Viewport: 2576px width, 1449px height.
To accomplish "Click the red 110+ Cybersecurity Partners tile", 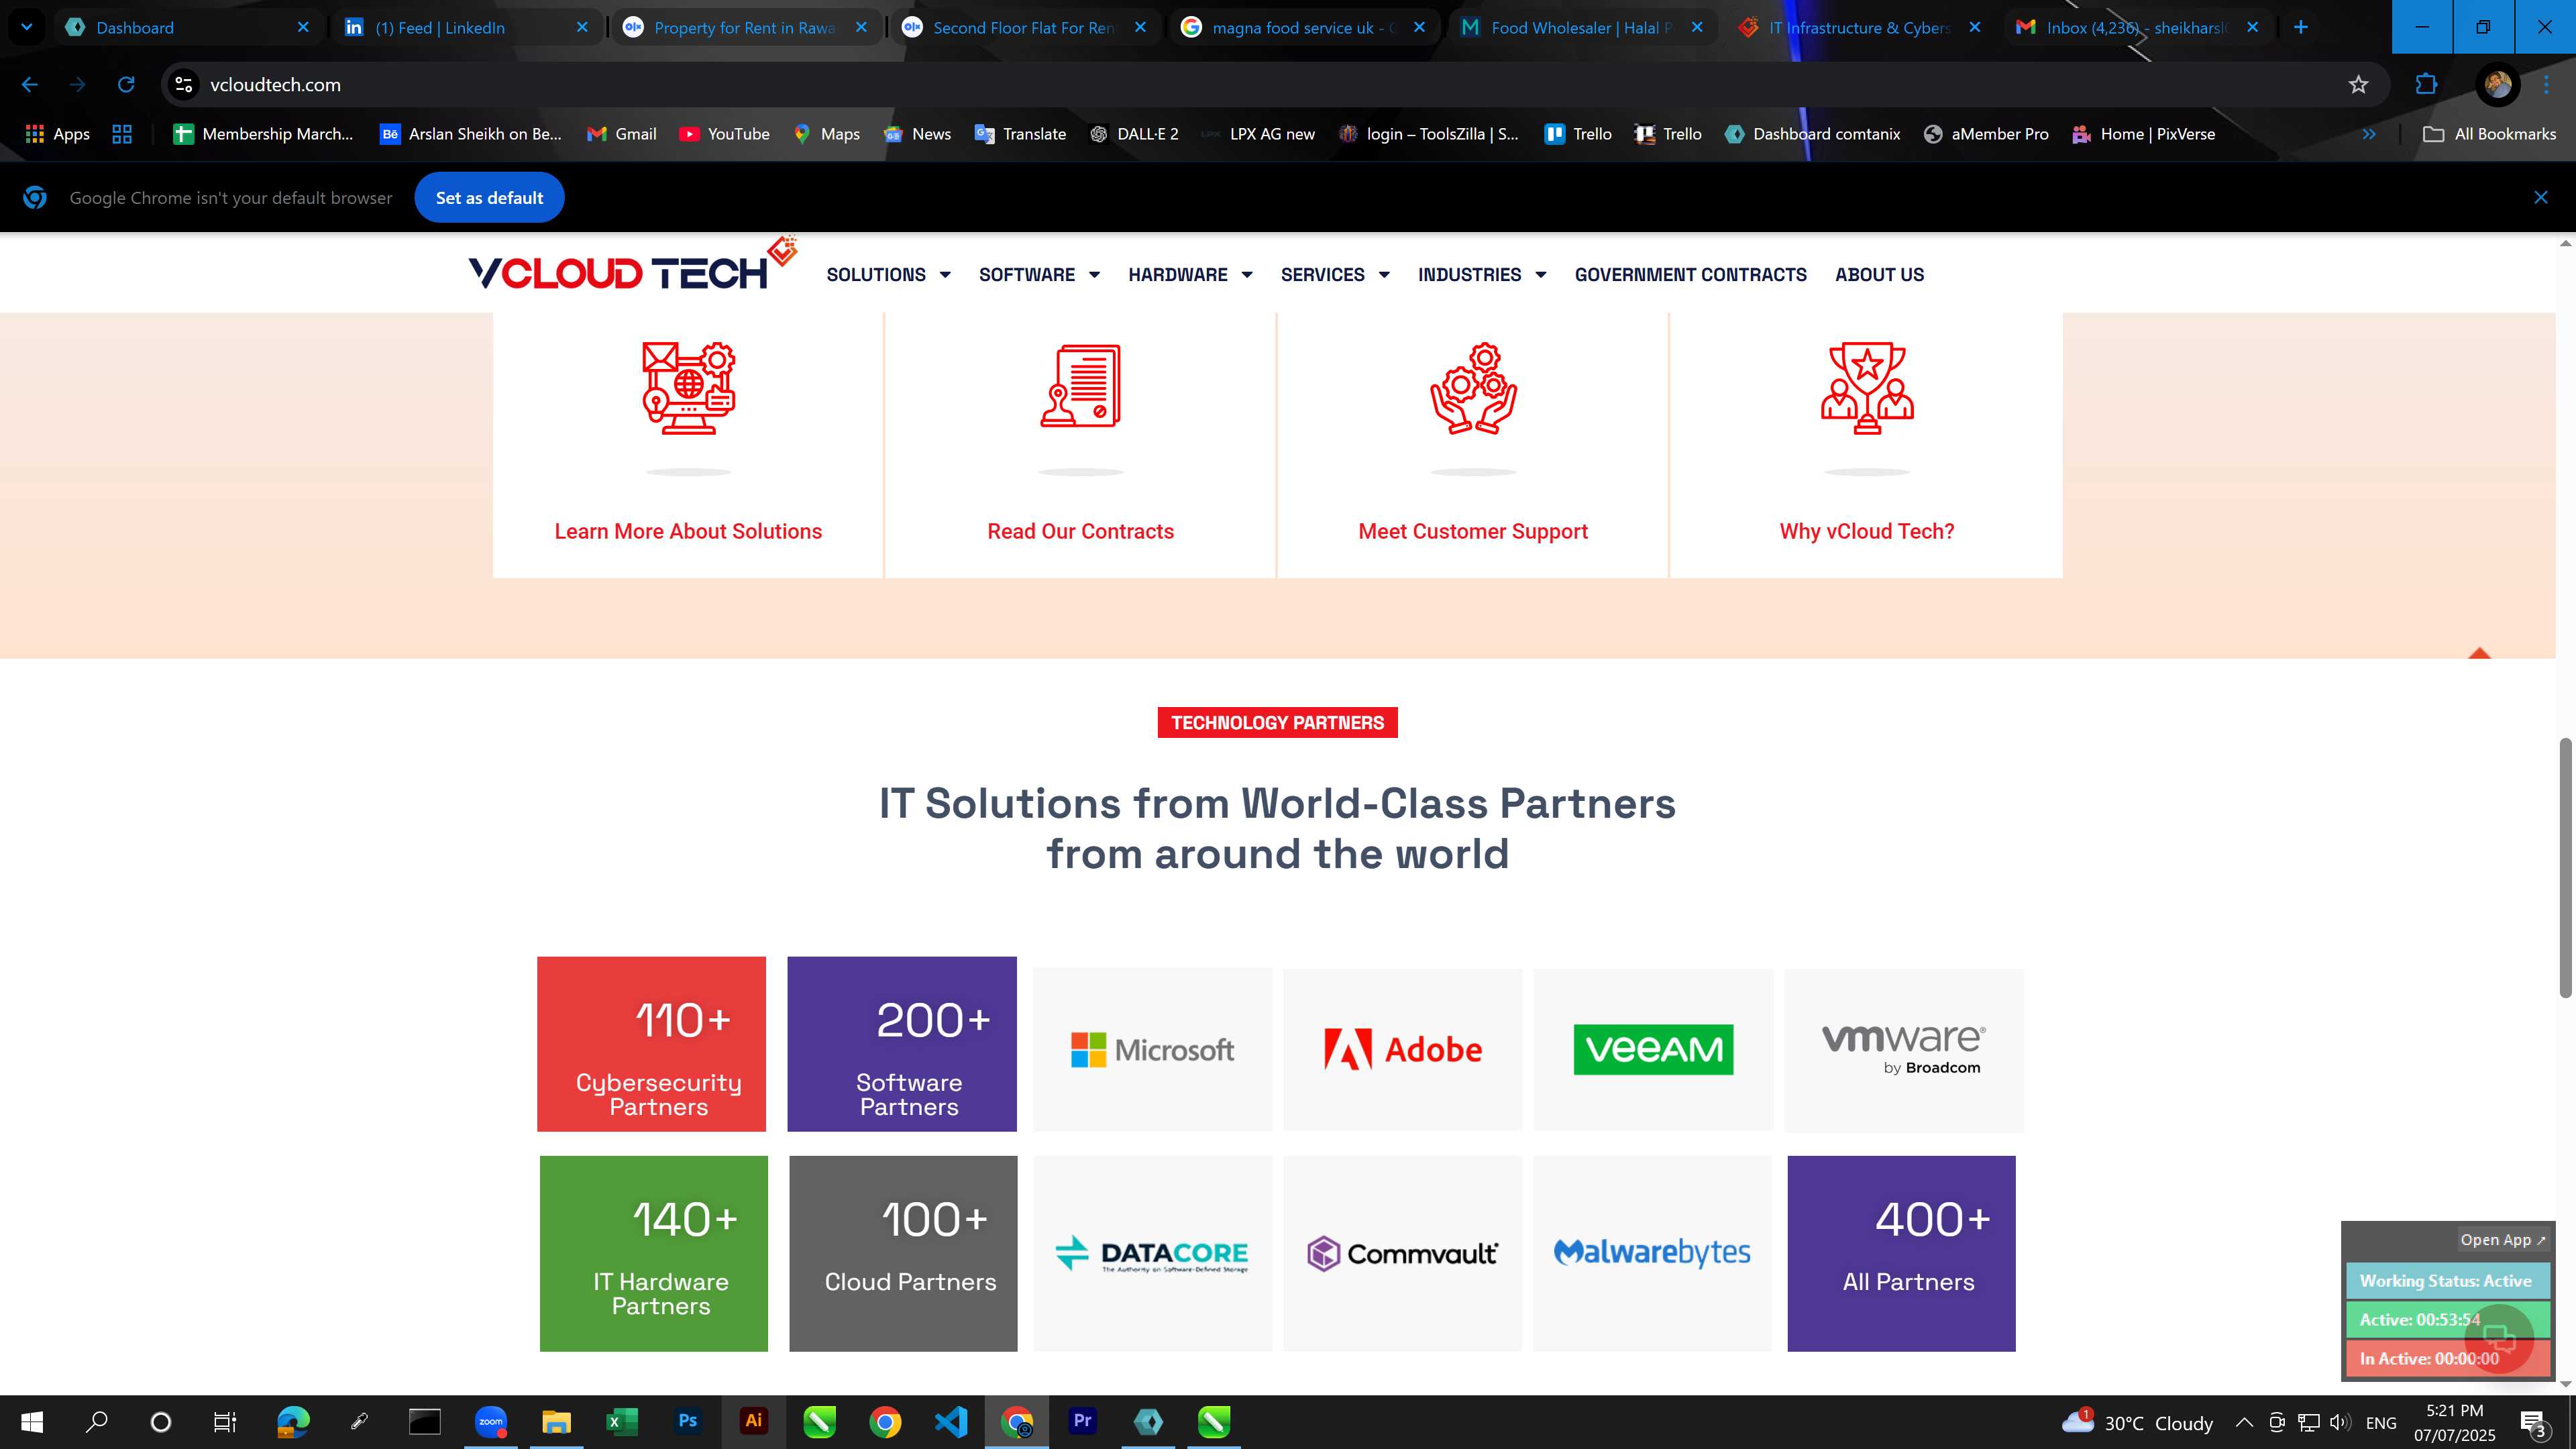I will click(651, 1044).
